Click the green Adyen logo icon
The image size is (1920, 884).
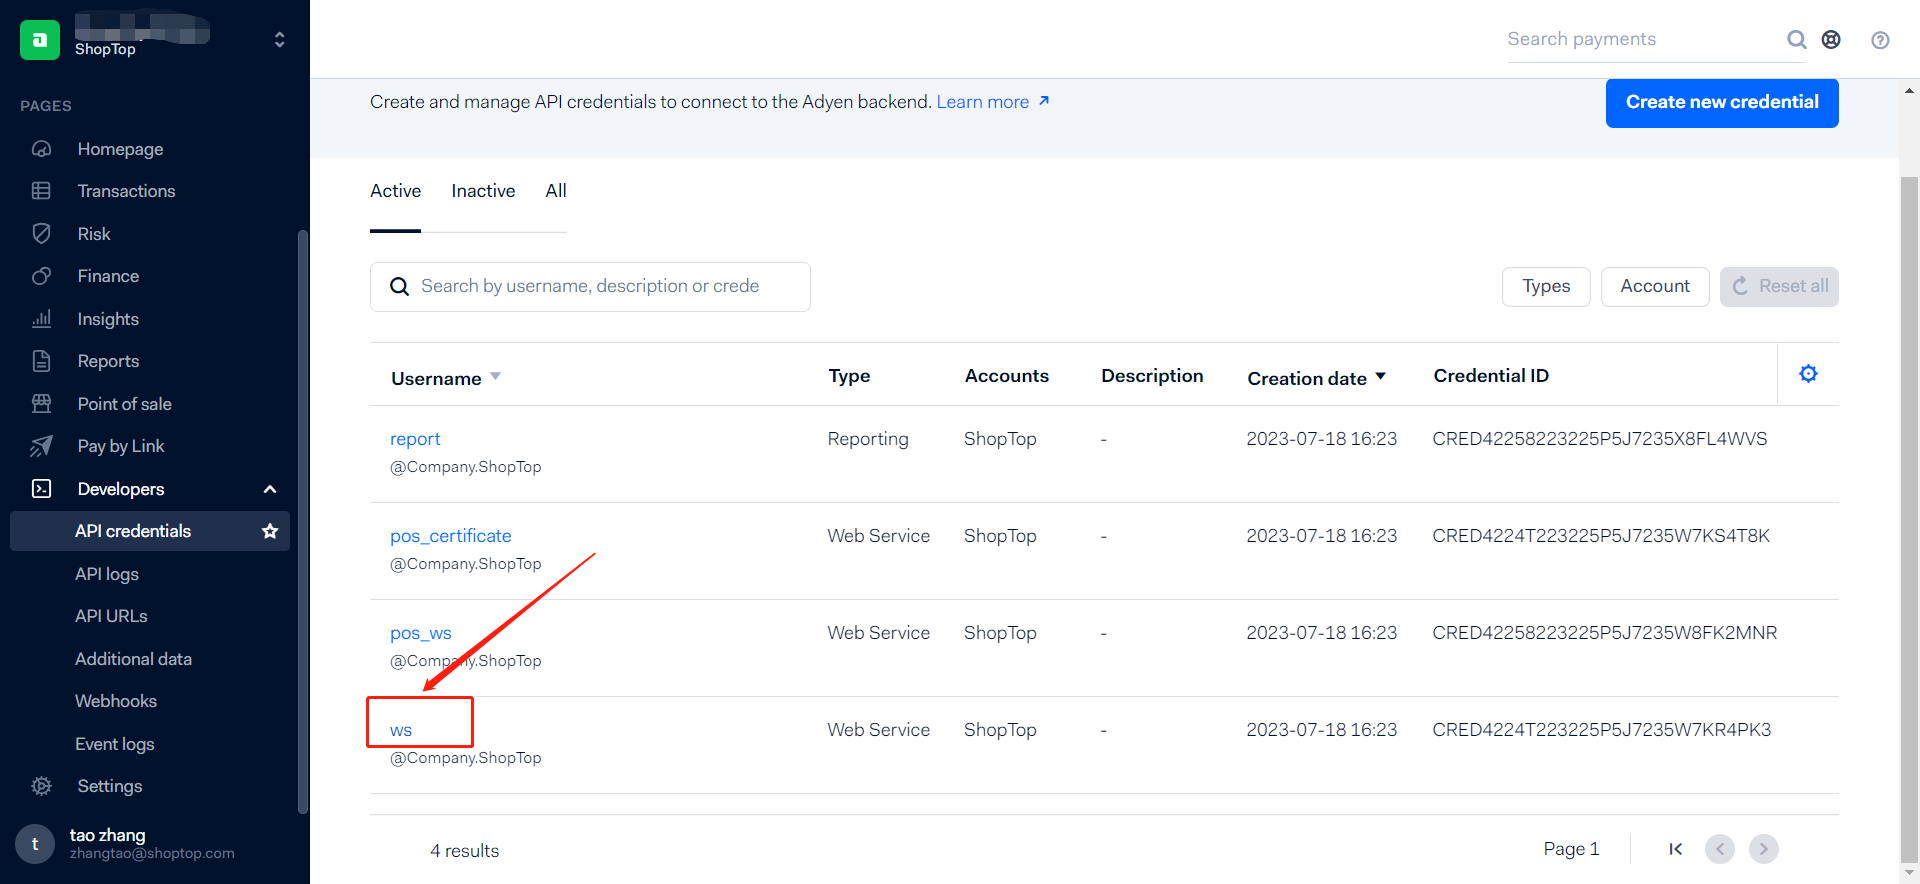[40, 40]
